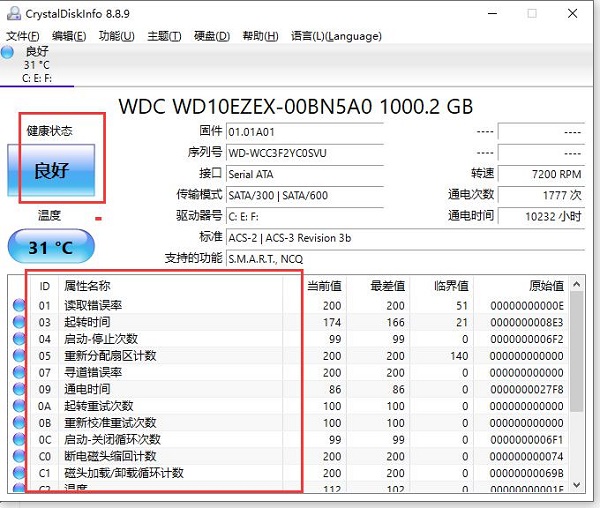
Task: Click status orb for 断电磁头缩回计数 row
Action: click(x=18, y=456)
